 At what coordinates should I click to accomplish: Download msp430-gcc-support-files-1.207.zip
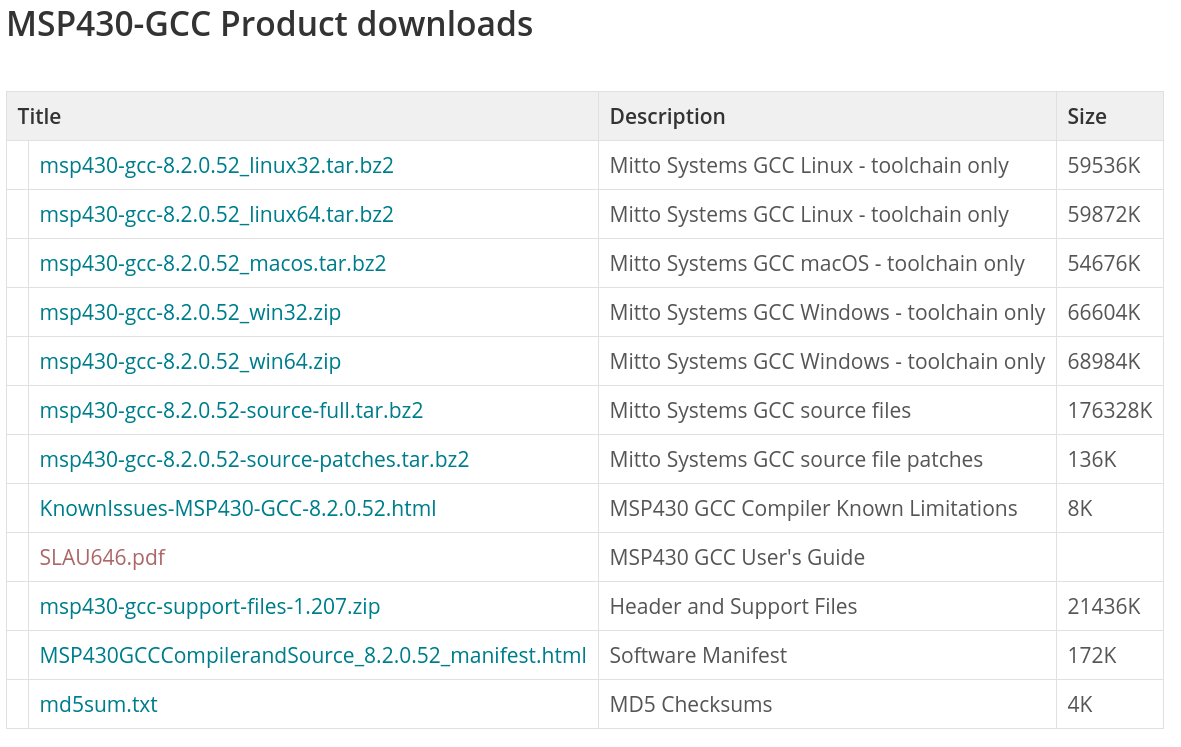(x=209, y=605)
